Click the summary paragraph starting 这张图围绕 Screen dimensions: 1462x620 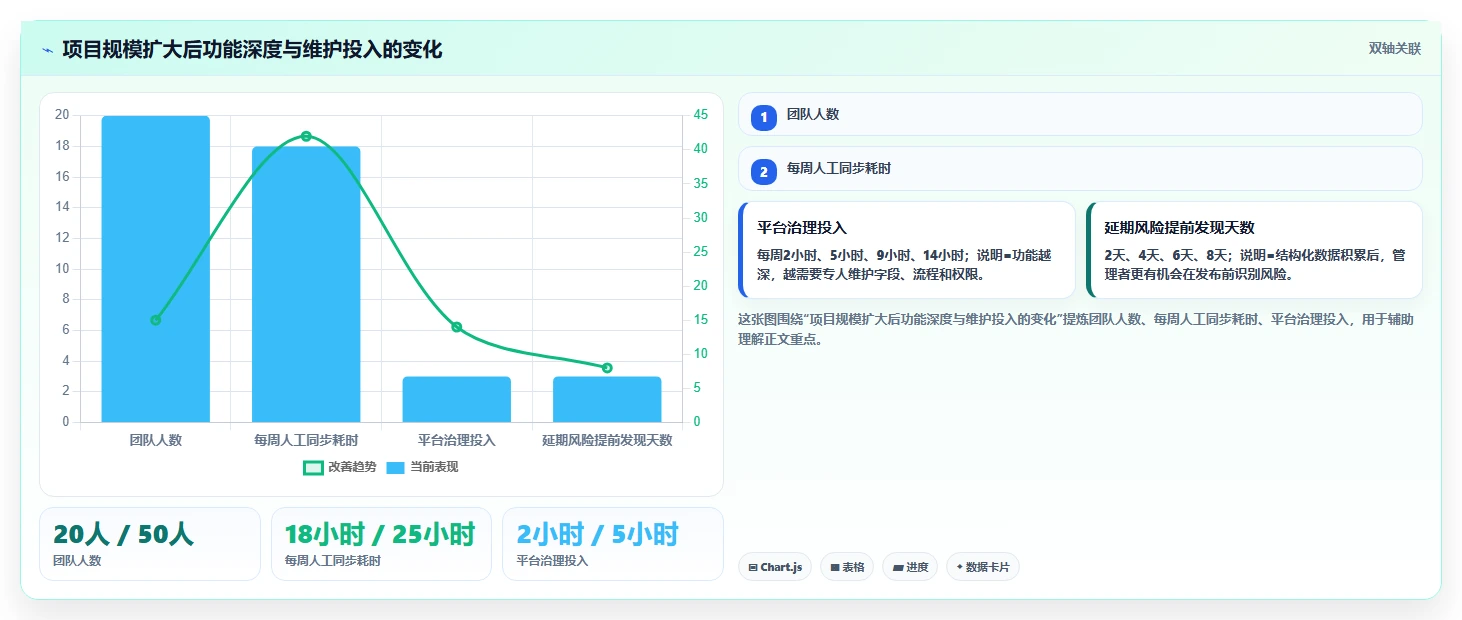coord(1076,329)
